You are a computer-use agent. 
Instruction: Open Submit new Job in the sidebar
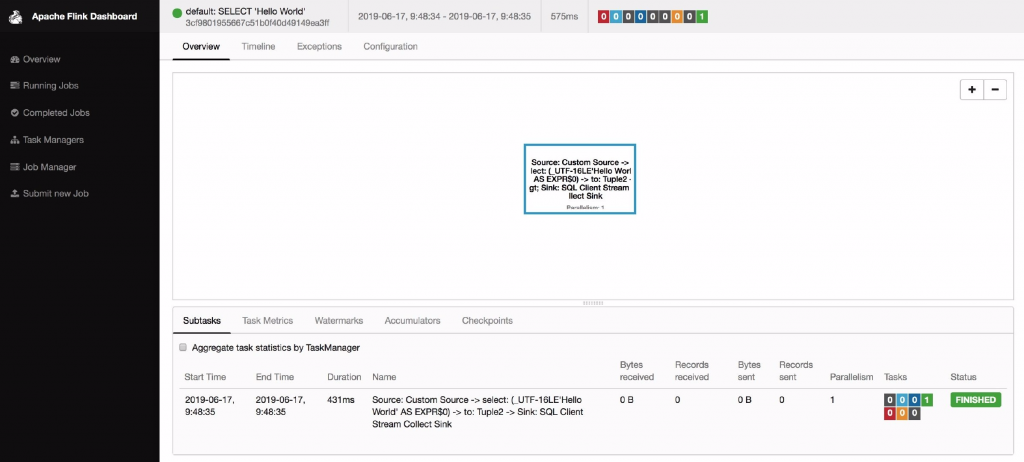click(x=49, y=193)
